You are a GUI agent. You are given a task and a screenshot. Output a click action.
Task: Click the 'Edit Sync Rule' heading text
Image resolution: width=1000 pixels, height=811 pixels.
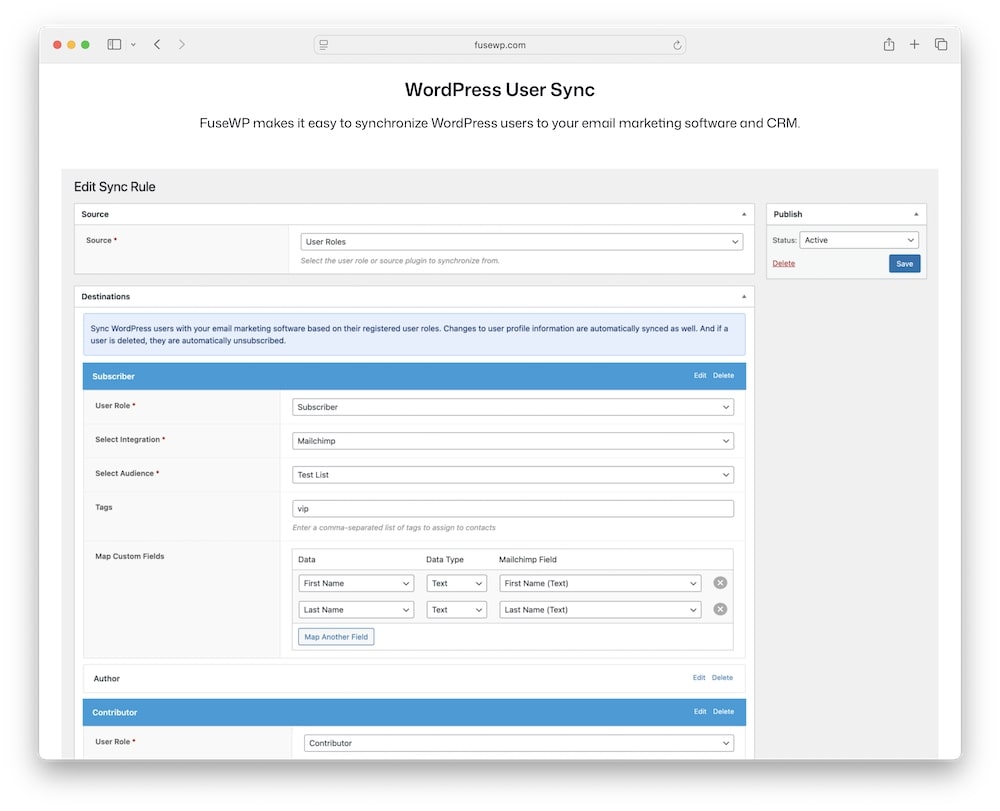point(114,187)
